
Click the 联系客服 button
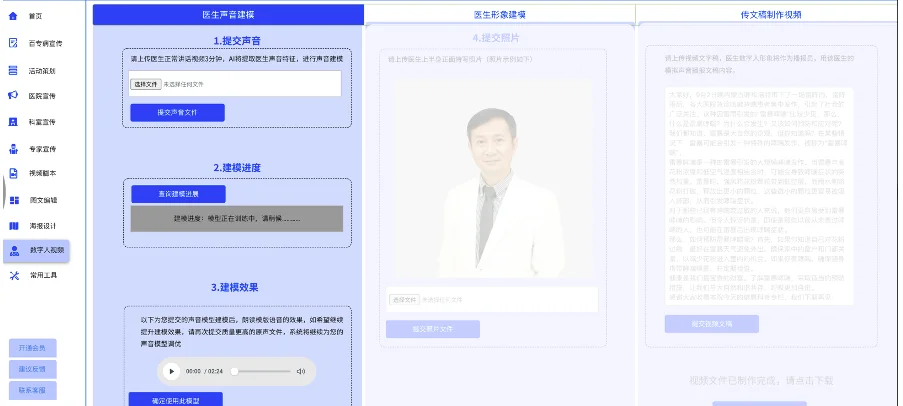[32, 390]
